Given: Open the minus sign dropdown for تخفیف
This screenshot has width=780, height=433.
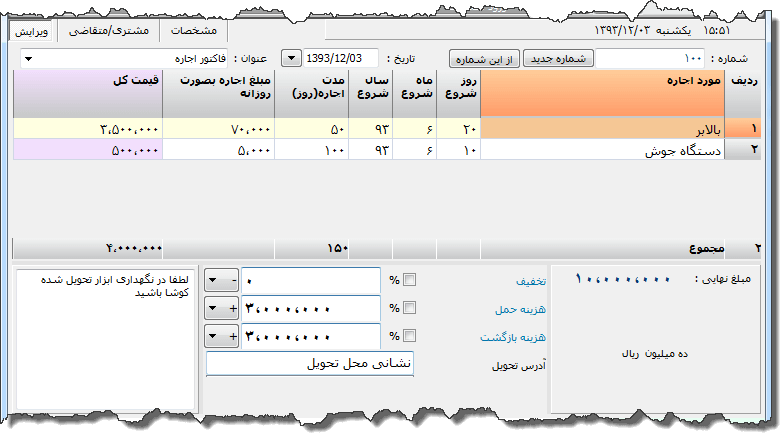Looking at the screenshot, I should tap(221, 280).
